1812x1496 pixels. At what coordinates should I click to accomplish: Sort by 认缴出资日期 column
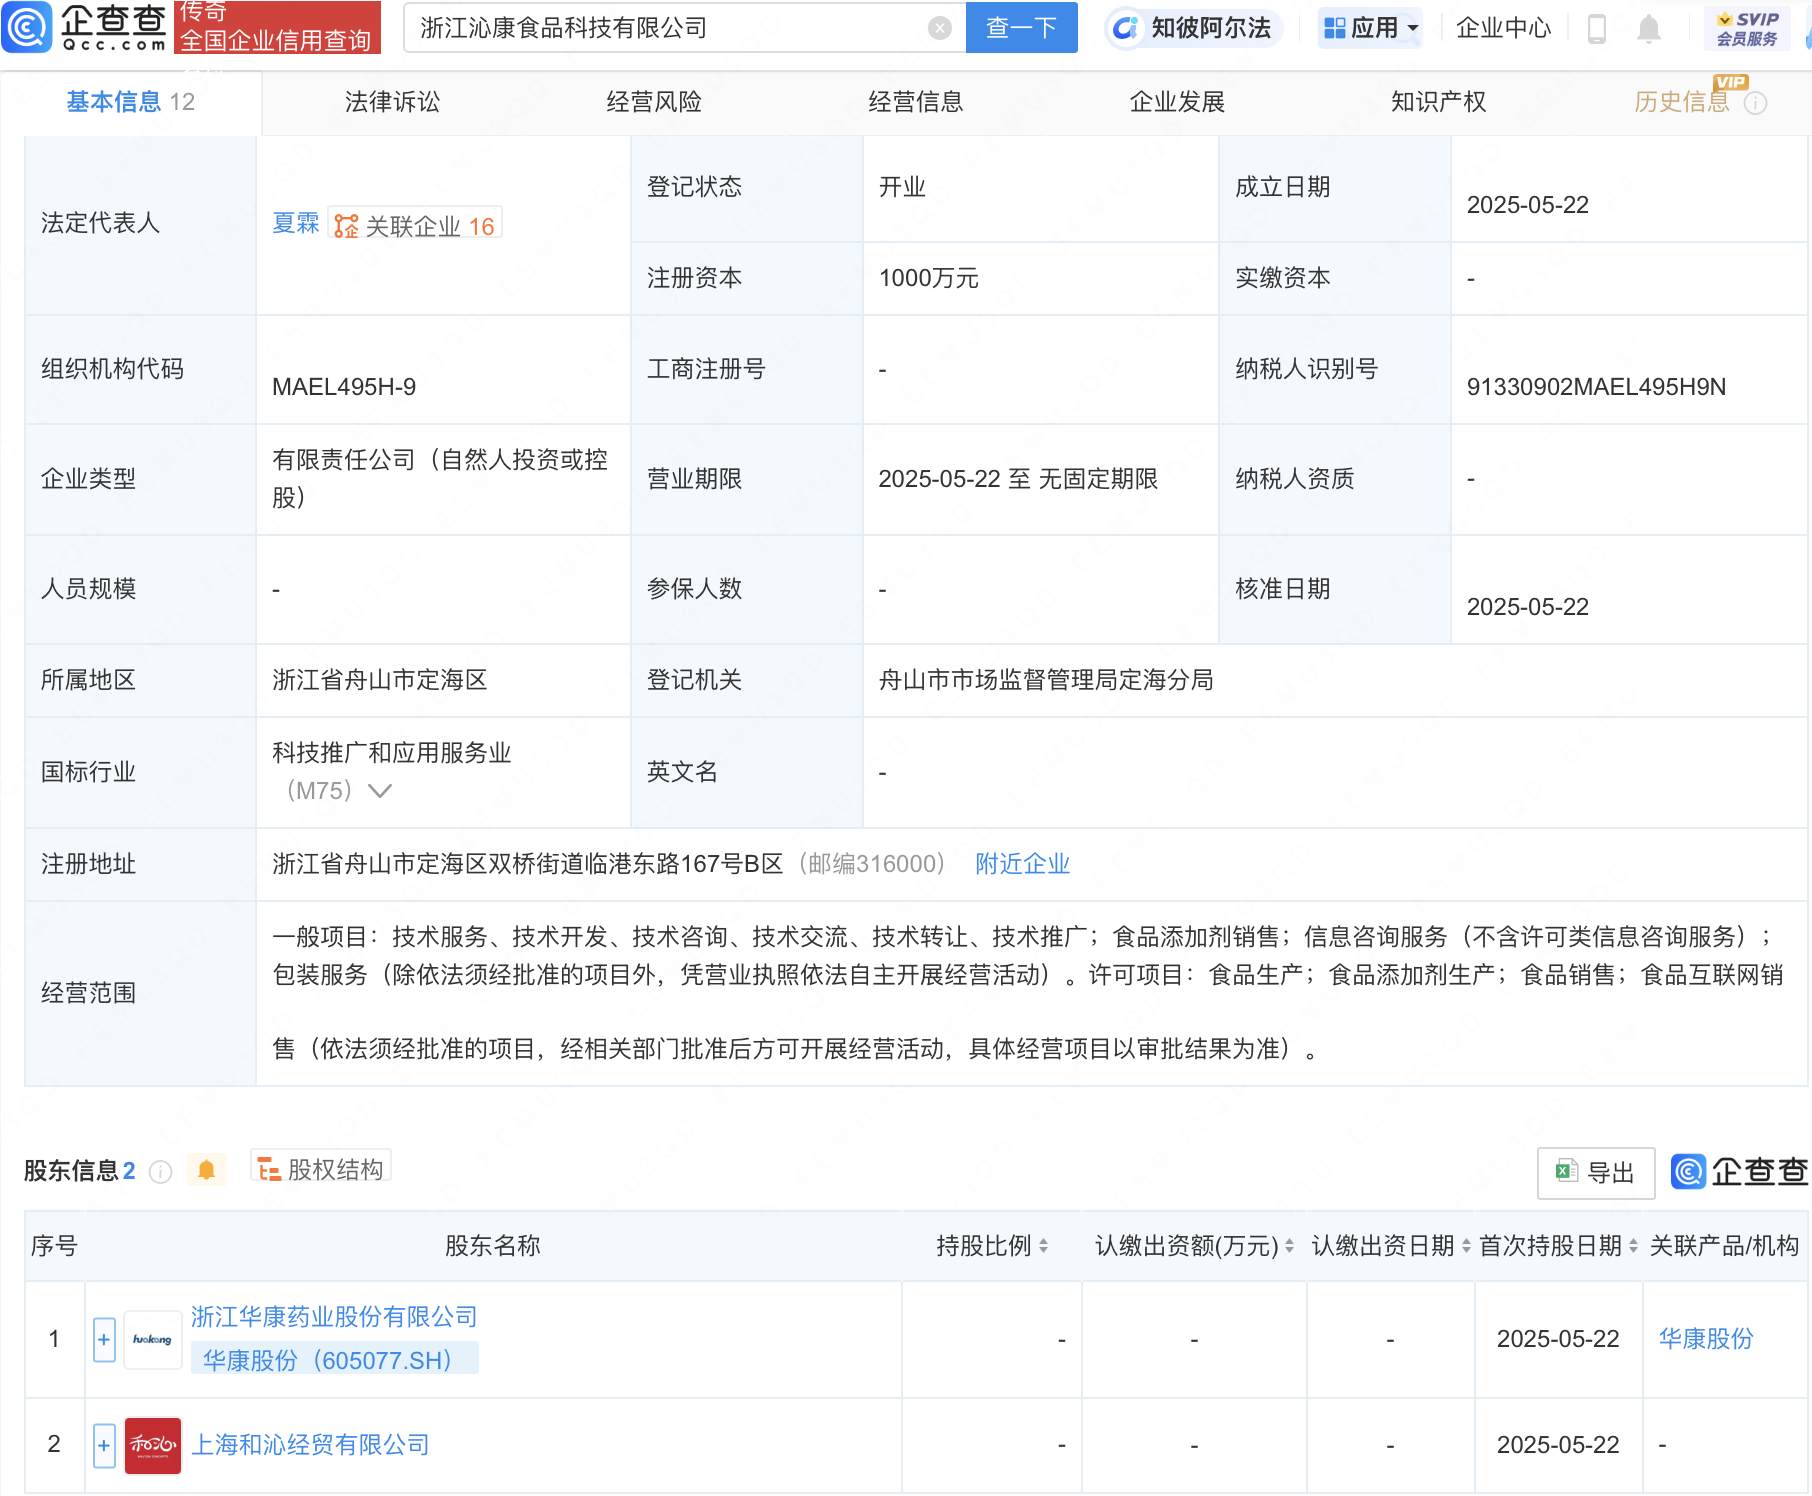click(x=1466, y=1246)
